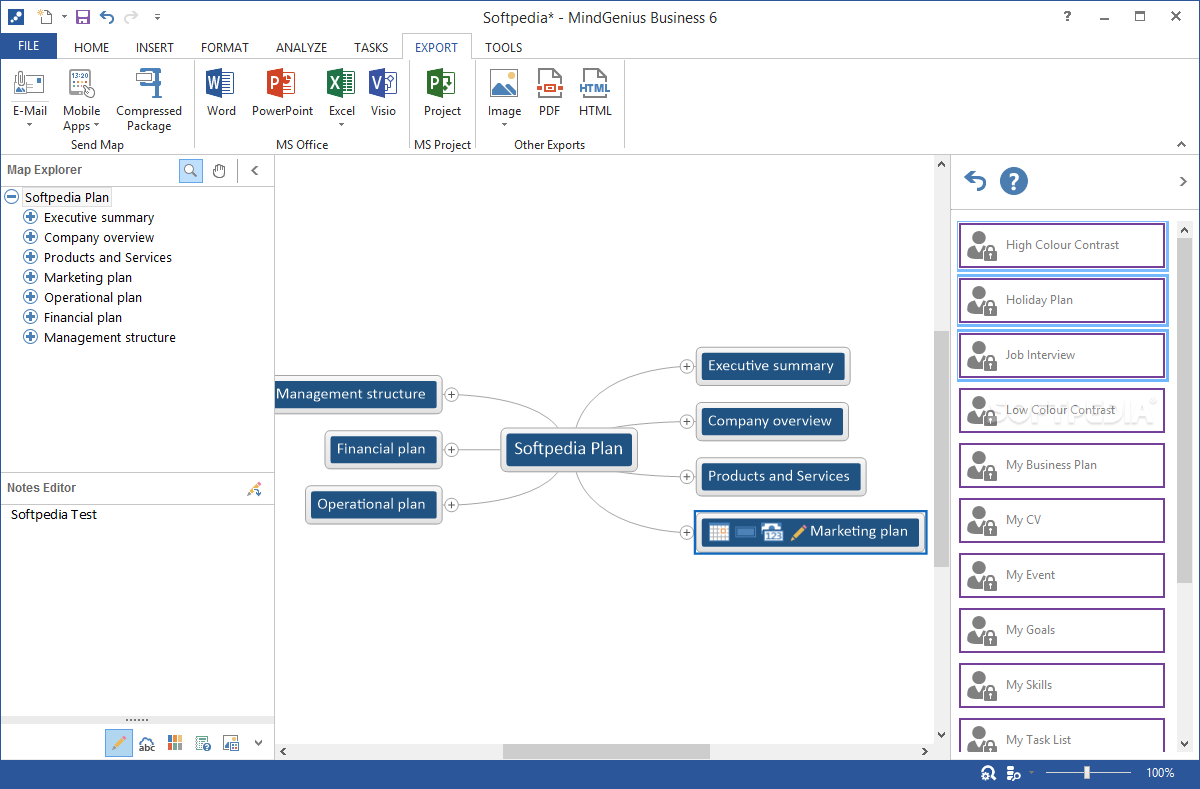Viewport: 1200px width, 789px height.
Task: Open the colored grid categories panel icon
Action: coord(175,743)
